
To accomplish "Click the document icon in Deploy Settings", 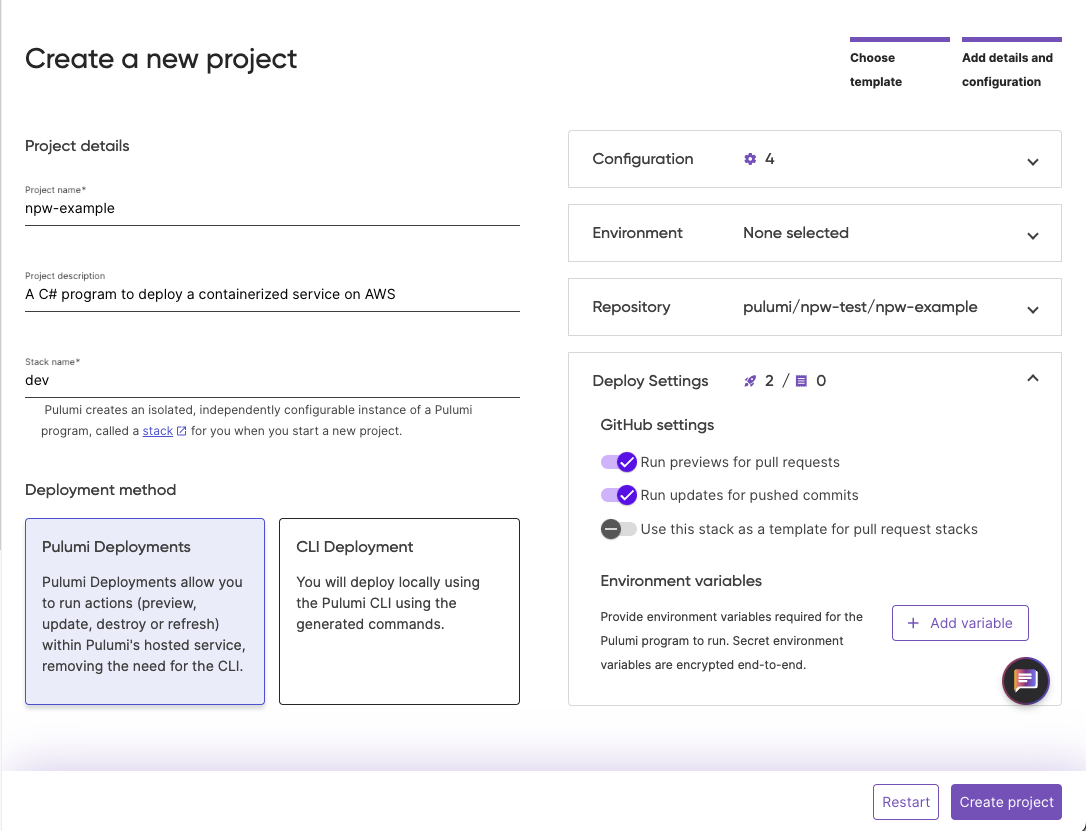I will pos(801,381).
